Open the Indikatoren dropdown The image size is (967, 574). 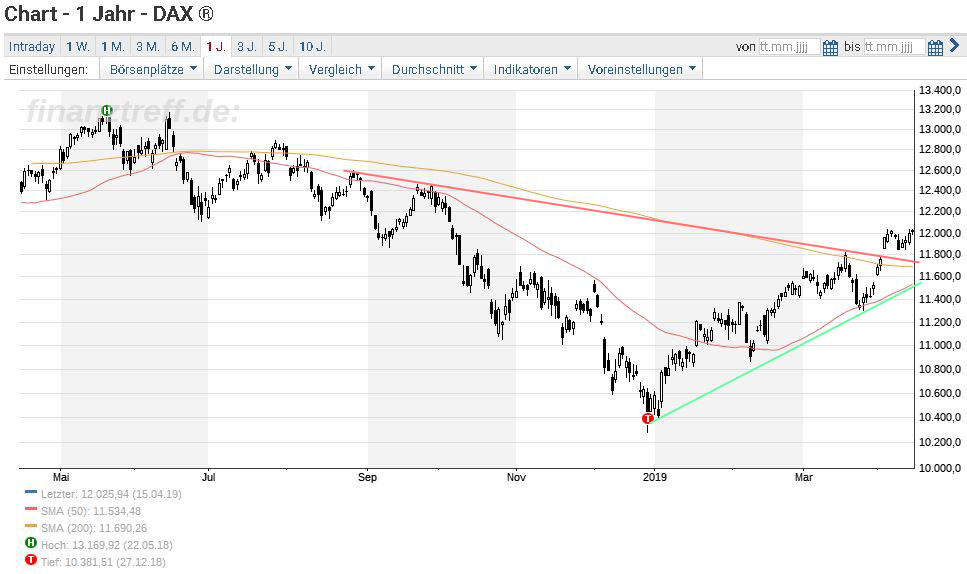532,69
